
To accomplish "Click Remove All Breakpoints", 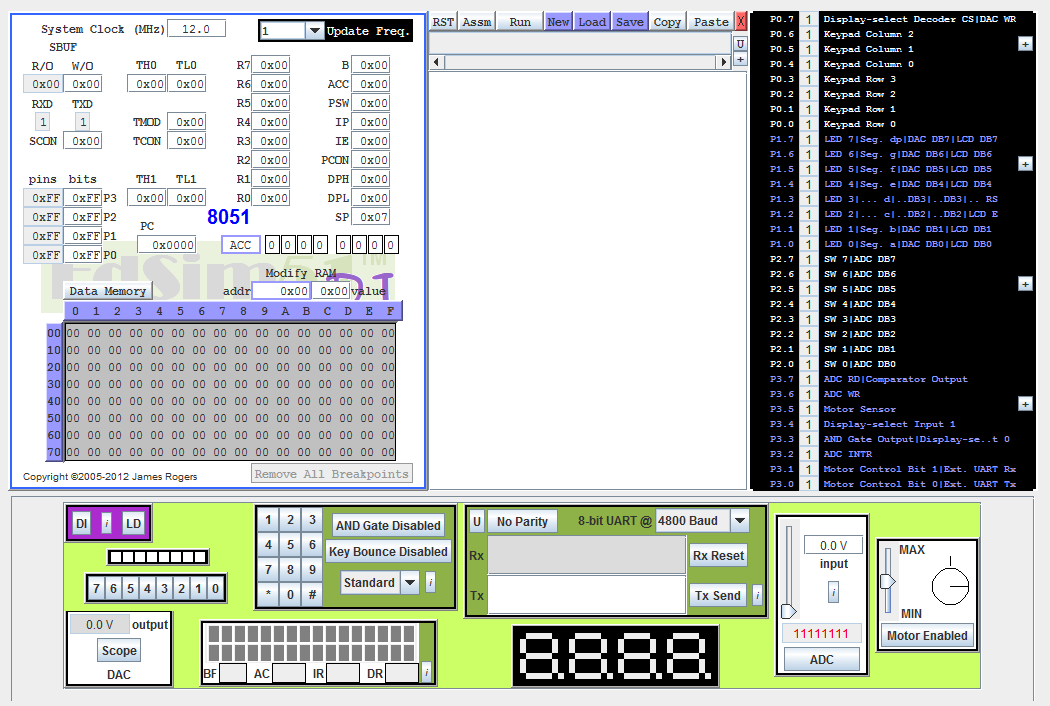I will (x=331, y=474).
